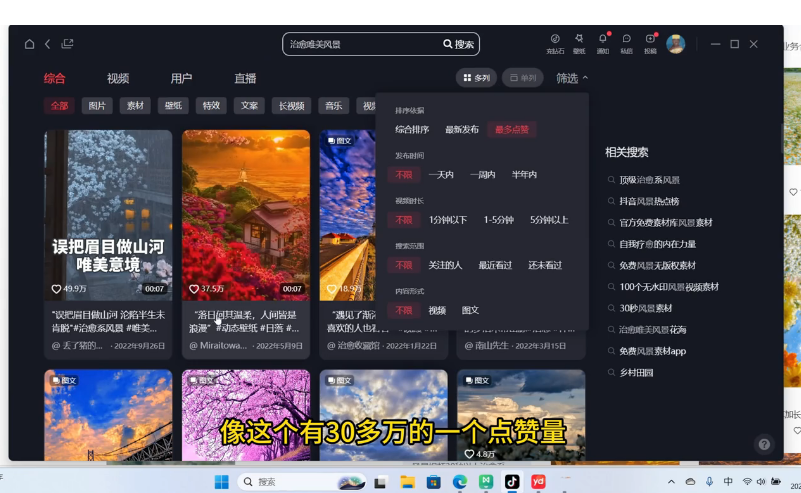Choose 1-5分钟 video duration
801x493 pixels.
(x=499, y=220)
